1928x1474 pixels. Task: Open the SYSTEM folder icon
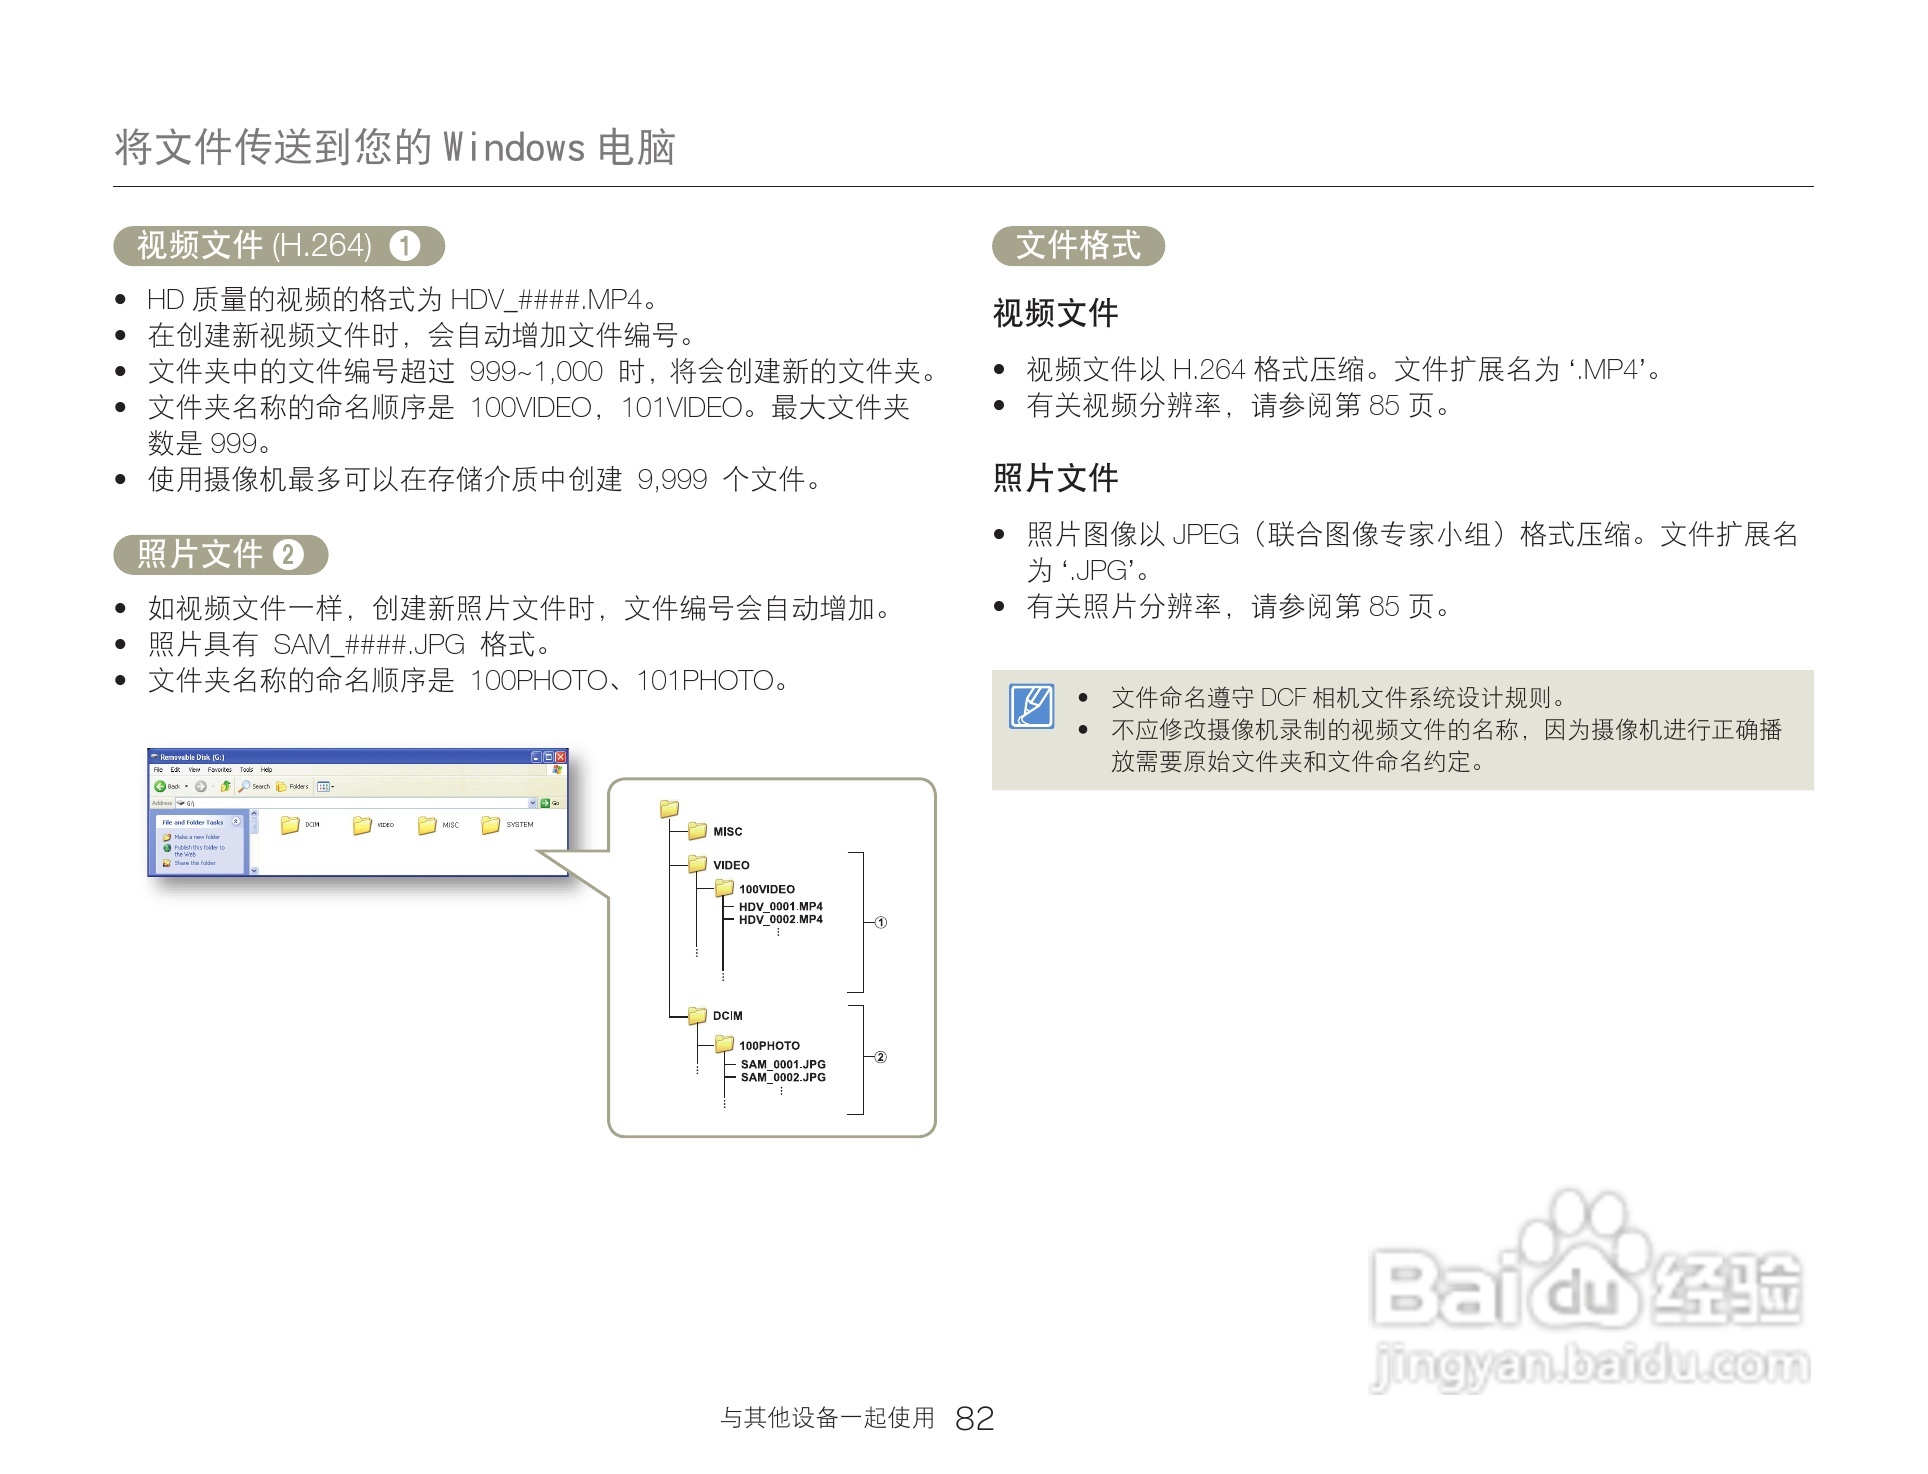click(490, 825)
